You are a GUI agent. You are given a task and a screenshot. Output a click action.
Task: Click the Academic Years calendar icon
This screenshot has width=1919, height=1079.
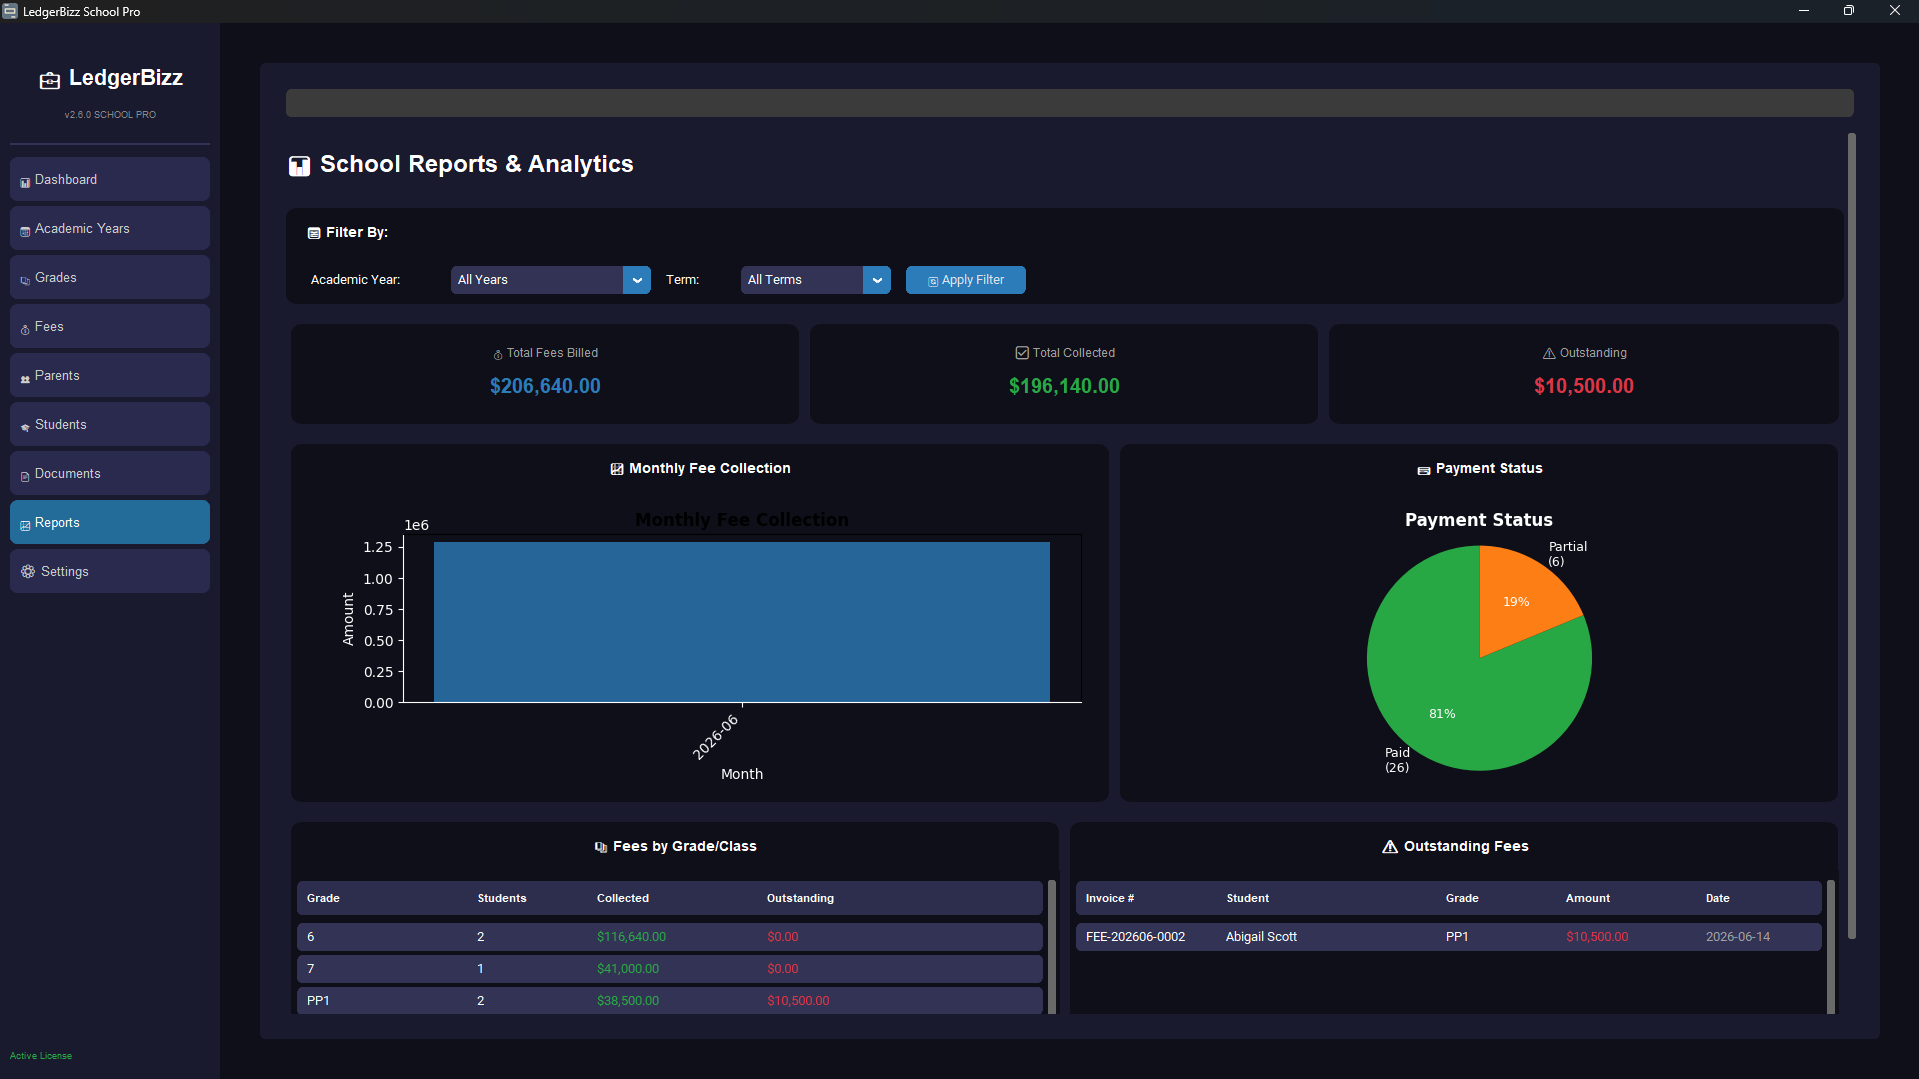[x=25, y=231]
